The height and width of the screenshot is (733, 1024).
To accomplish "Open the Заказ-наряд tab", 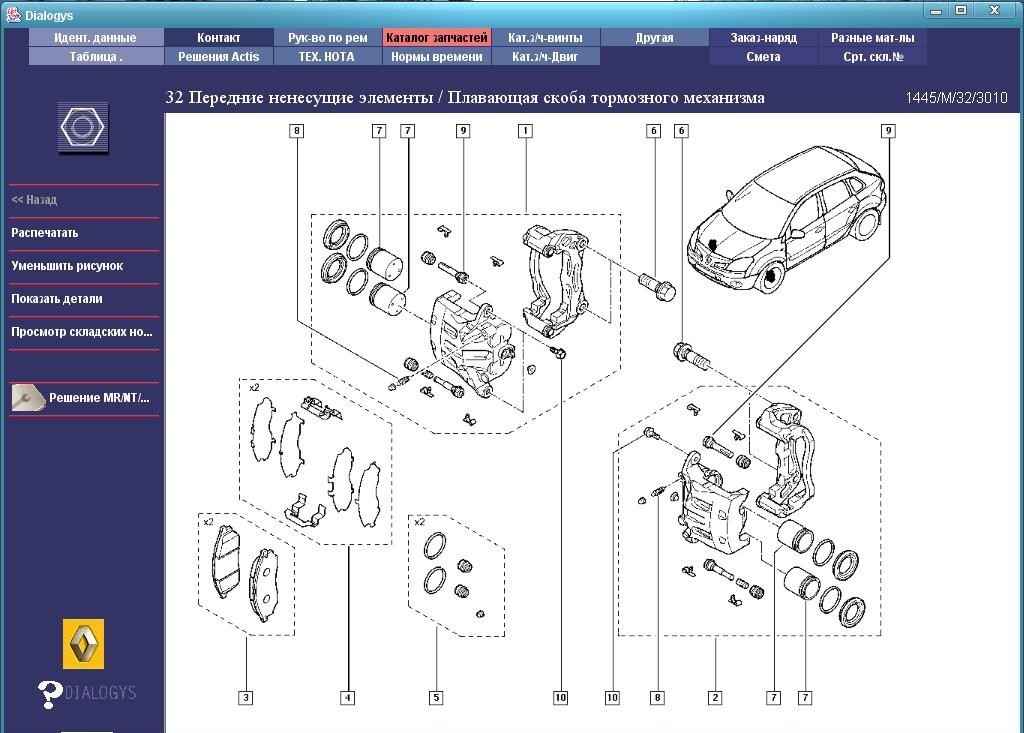I will 763,37.
